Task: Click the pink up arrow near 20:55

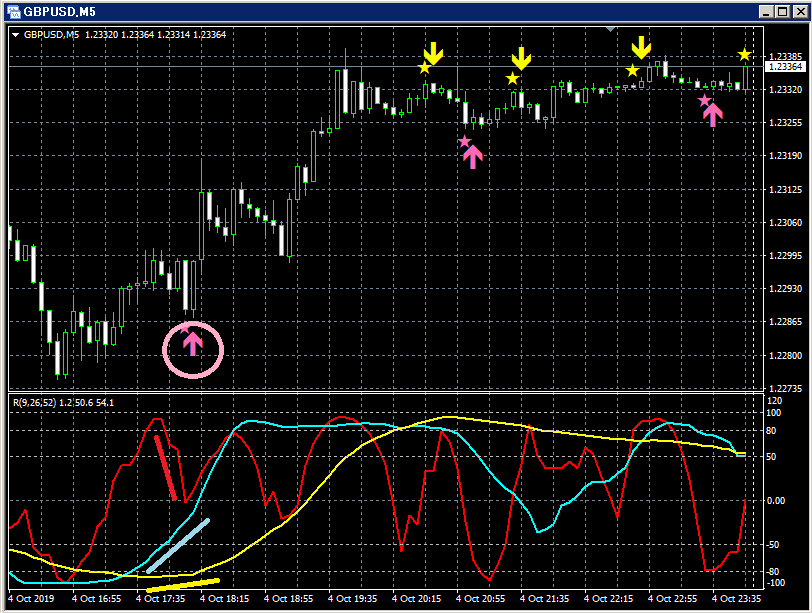Action: (x=472, y=157)
